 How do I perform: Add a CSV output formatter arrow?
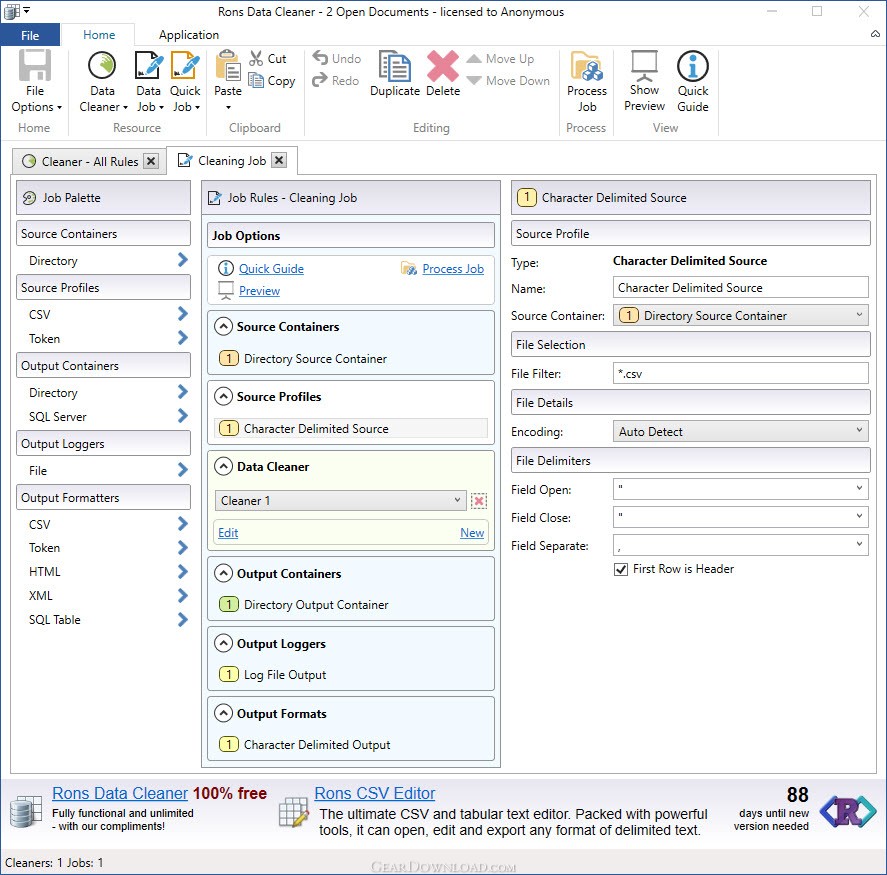183,524
